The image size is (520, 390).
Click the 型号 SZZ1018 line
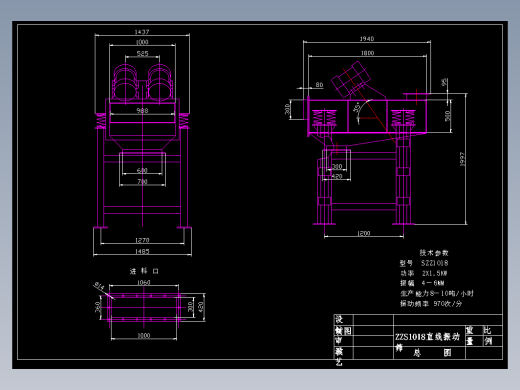coord(424,263)
